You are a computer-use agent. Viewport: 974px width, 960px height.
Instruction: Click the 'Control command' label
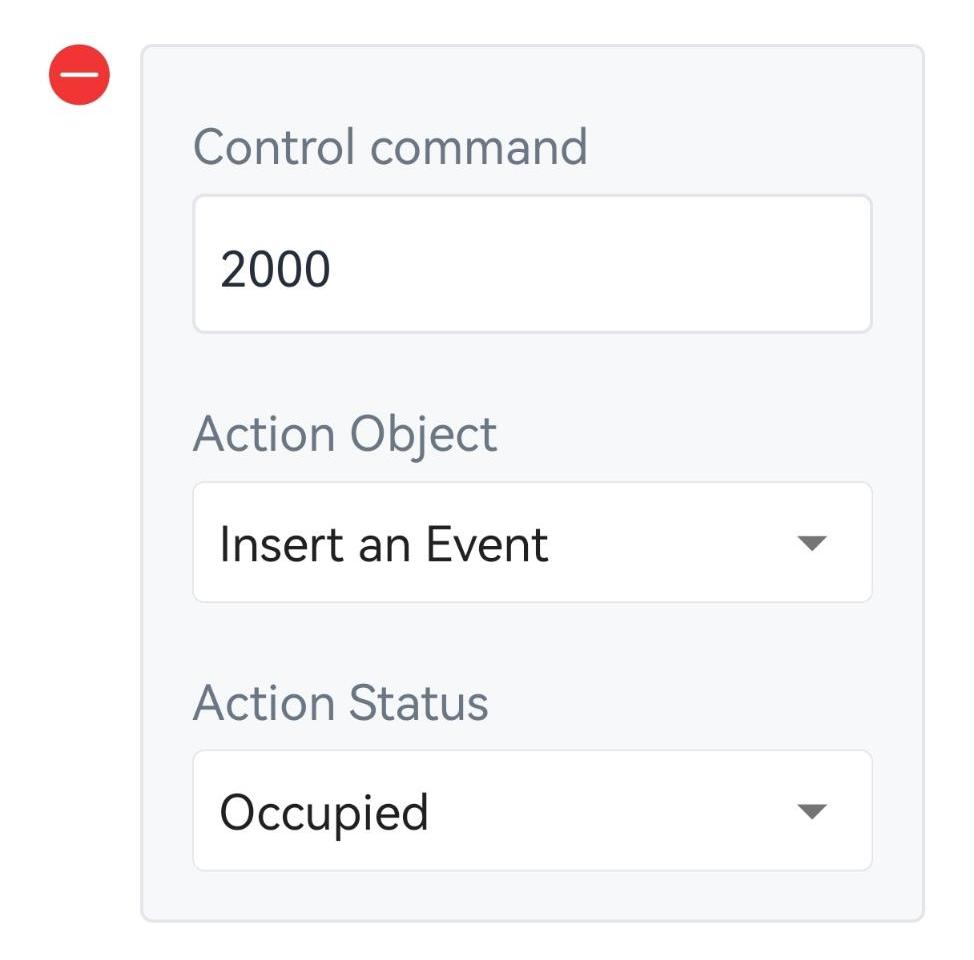[390, 147]
